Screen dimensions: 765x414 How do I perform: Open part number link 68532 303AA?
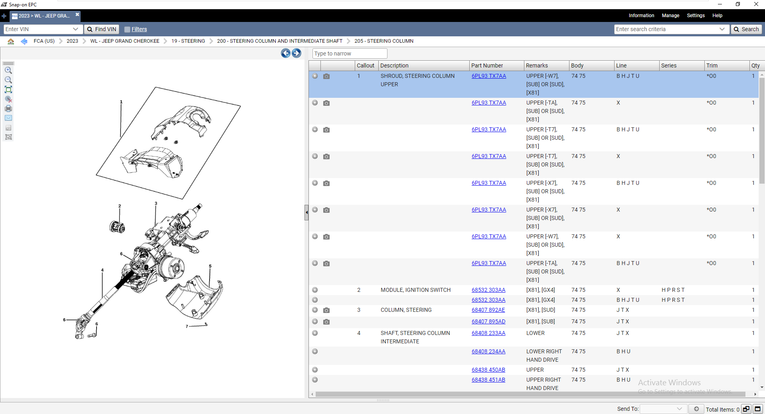[488, 290]
